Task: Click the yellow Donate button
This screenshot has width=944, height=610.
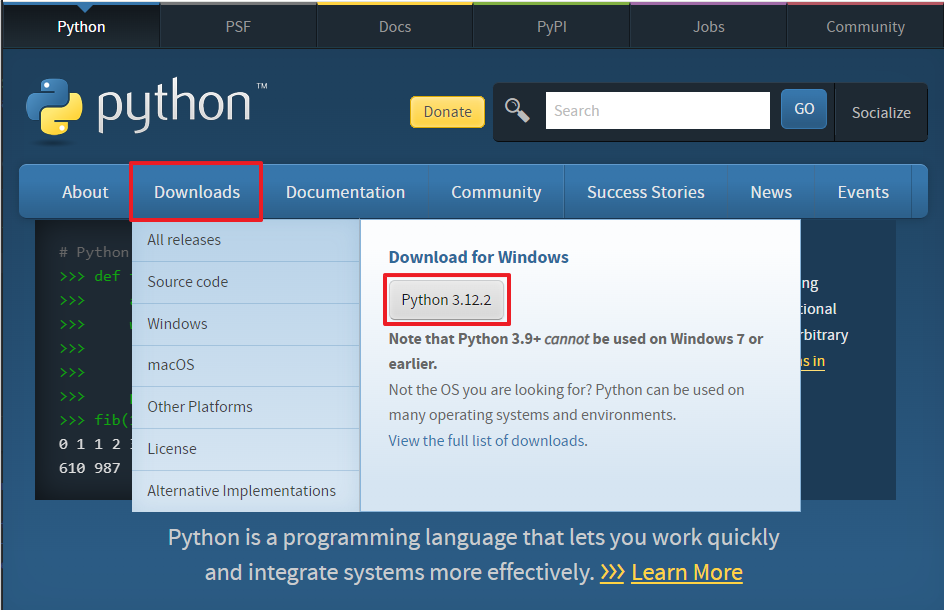Action: [x=447, y=112]
